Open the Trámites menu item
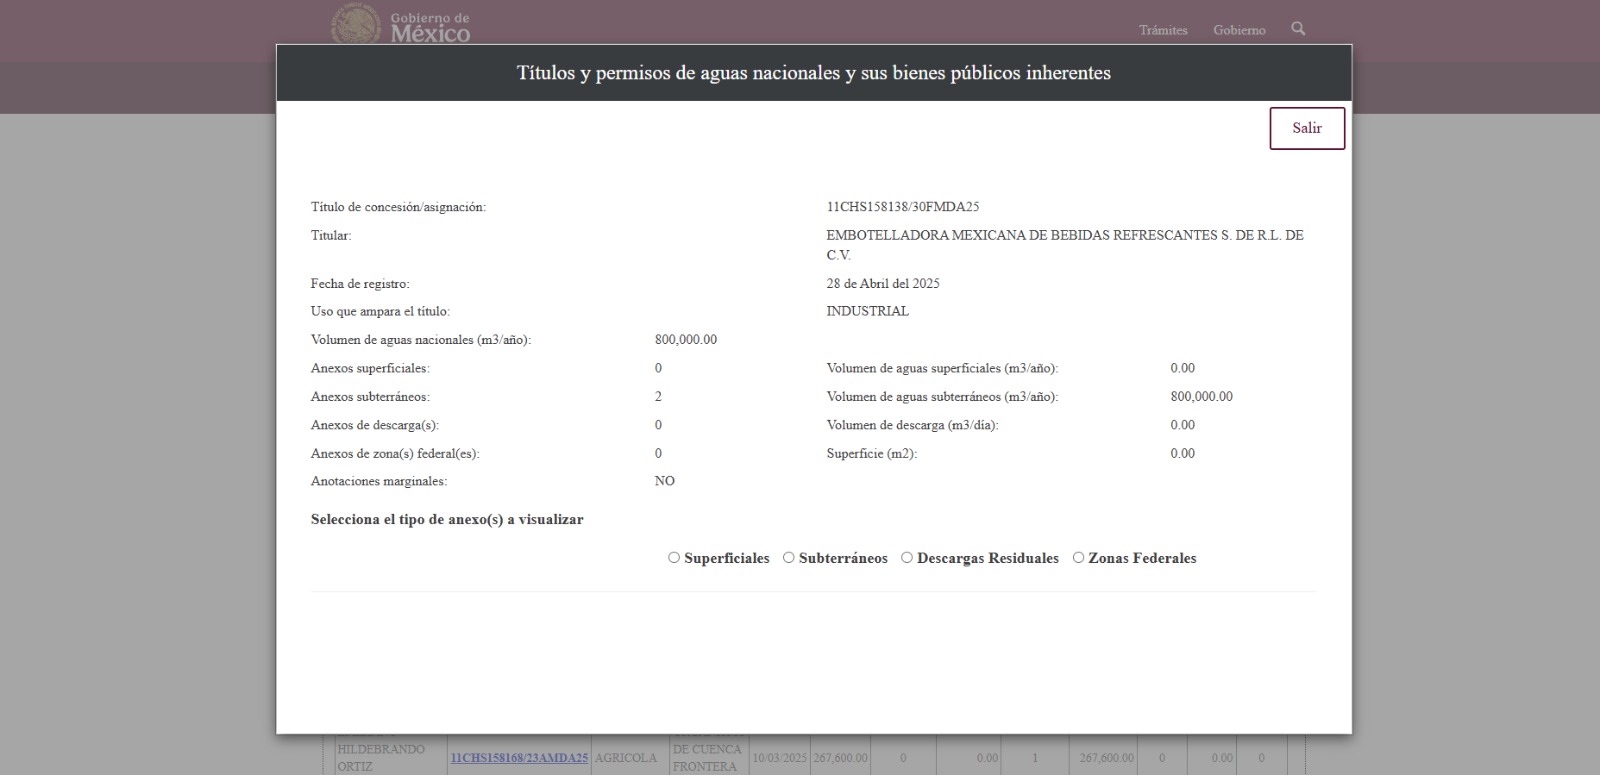Screen dimensions: 1600x775 1163,30
